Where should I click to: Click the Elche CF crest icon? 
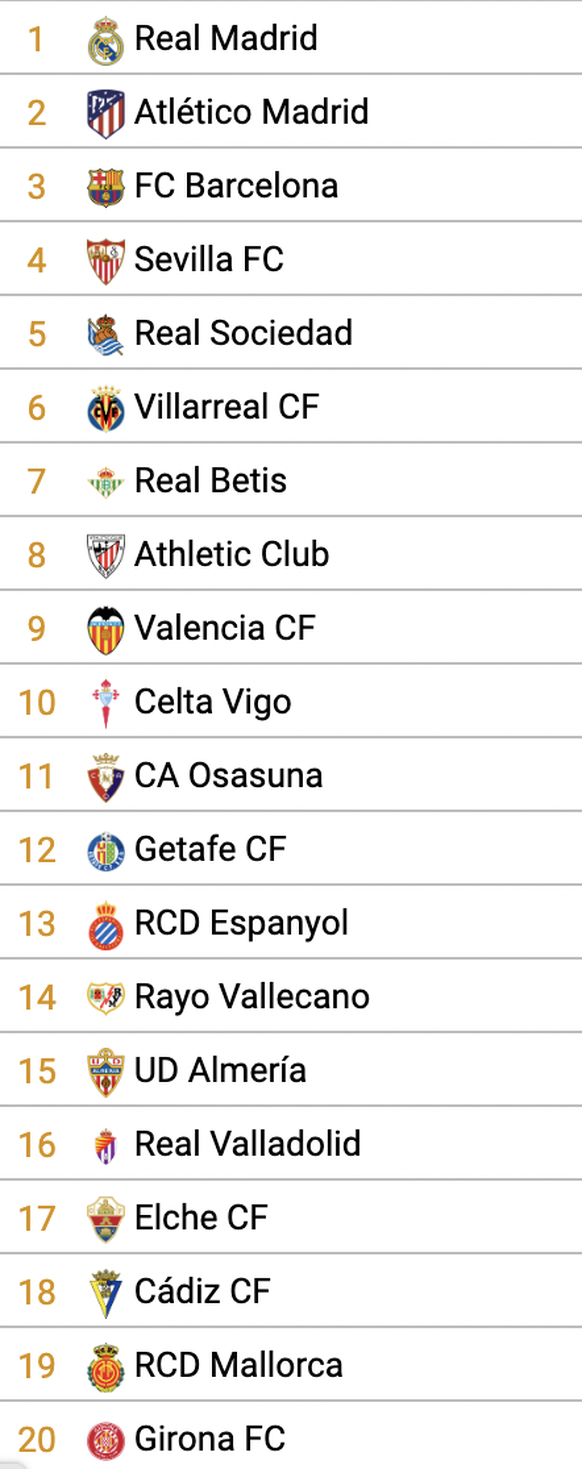tap(105, 1220)
